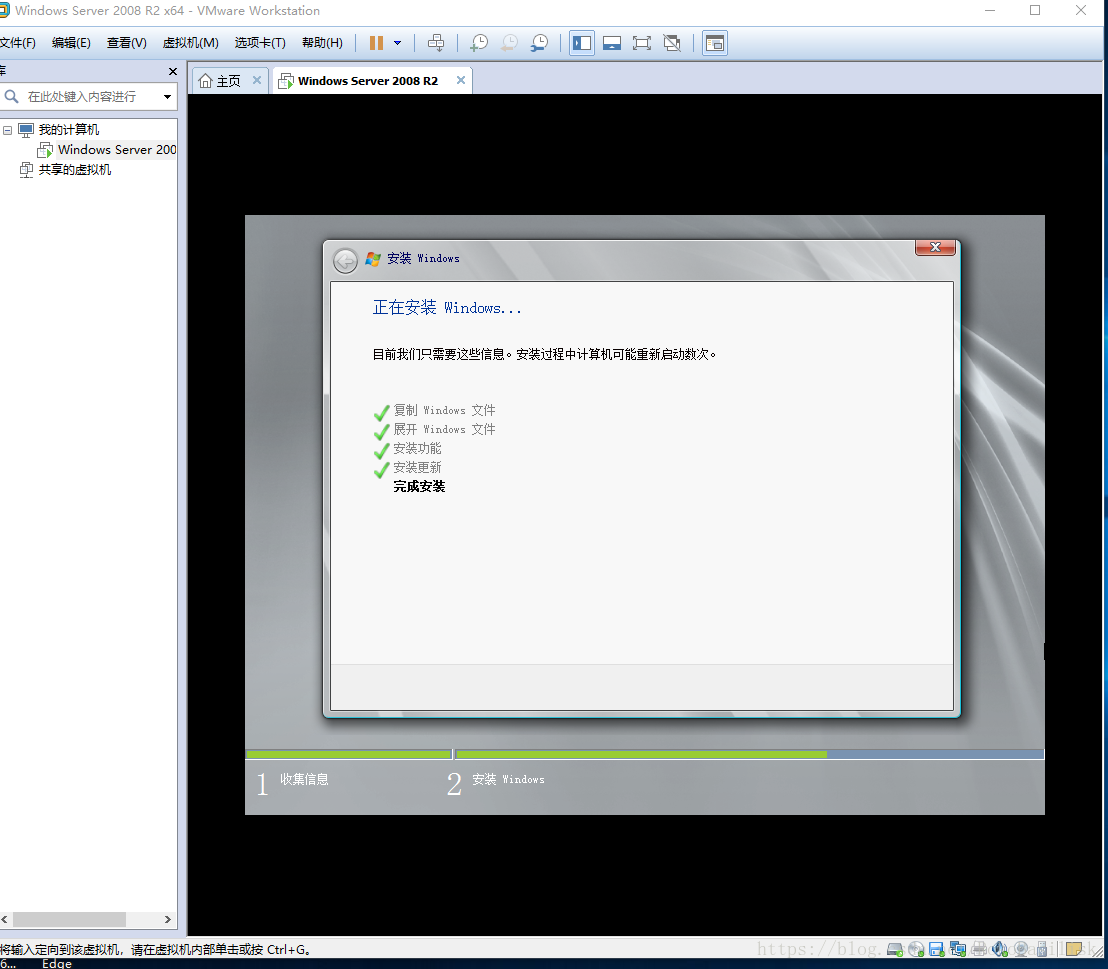Click the 1 收集信息 stage label
Screen dimensions: 1108x969
click(x=293, y=782)
